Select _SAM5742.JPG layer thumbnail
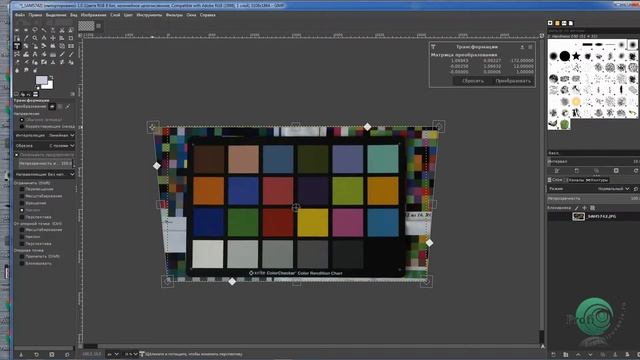Image resolution: width=640 pixels, height=360 pixels. coord(578,217)
